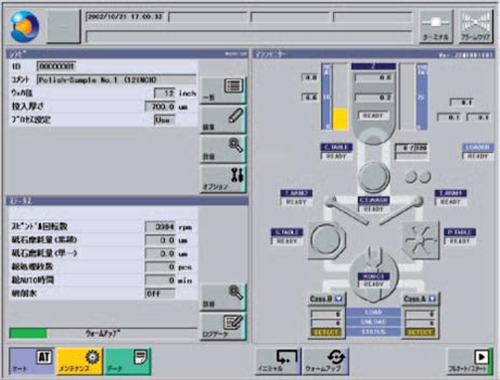Click the green warm-up progress bar
The height and width of the screenshot is (380, 500).
coord(29,333)
